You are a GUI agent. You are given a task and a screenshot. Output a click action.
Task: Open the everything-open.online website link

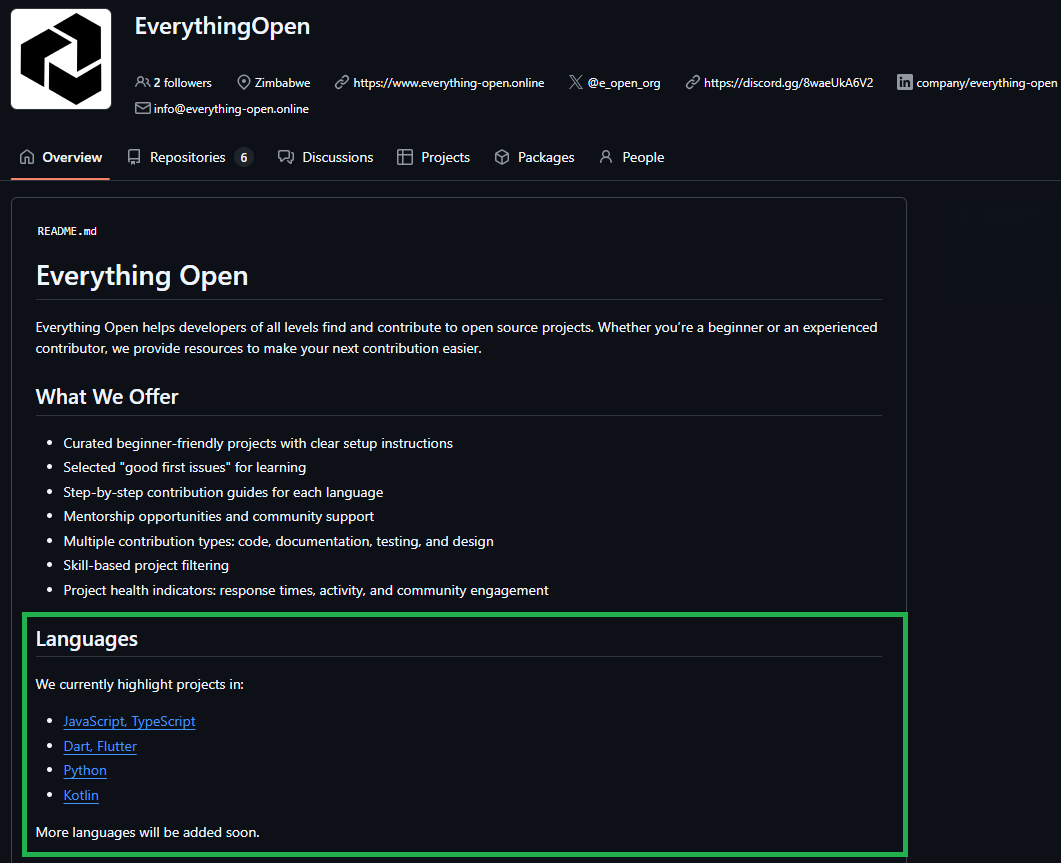coord(448,83)
